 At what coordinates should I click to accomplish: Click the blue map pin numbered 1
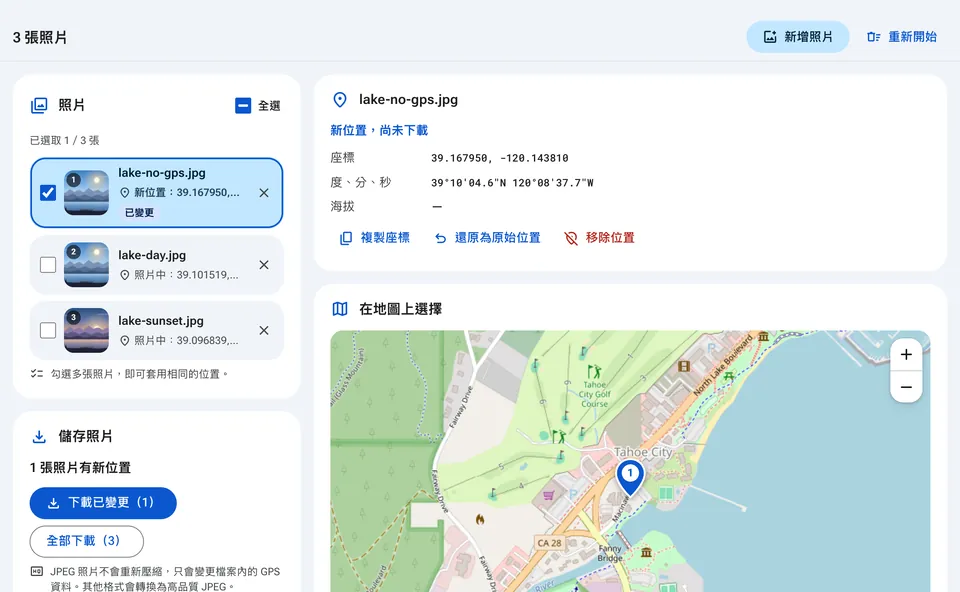[630, 477]
